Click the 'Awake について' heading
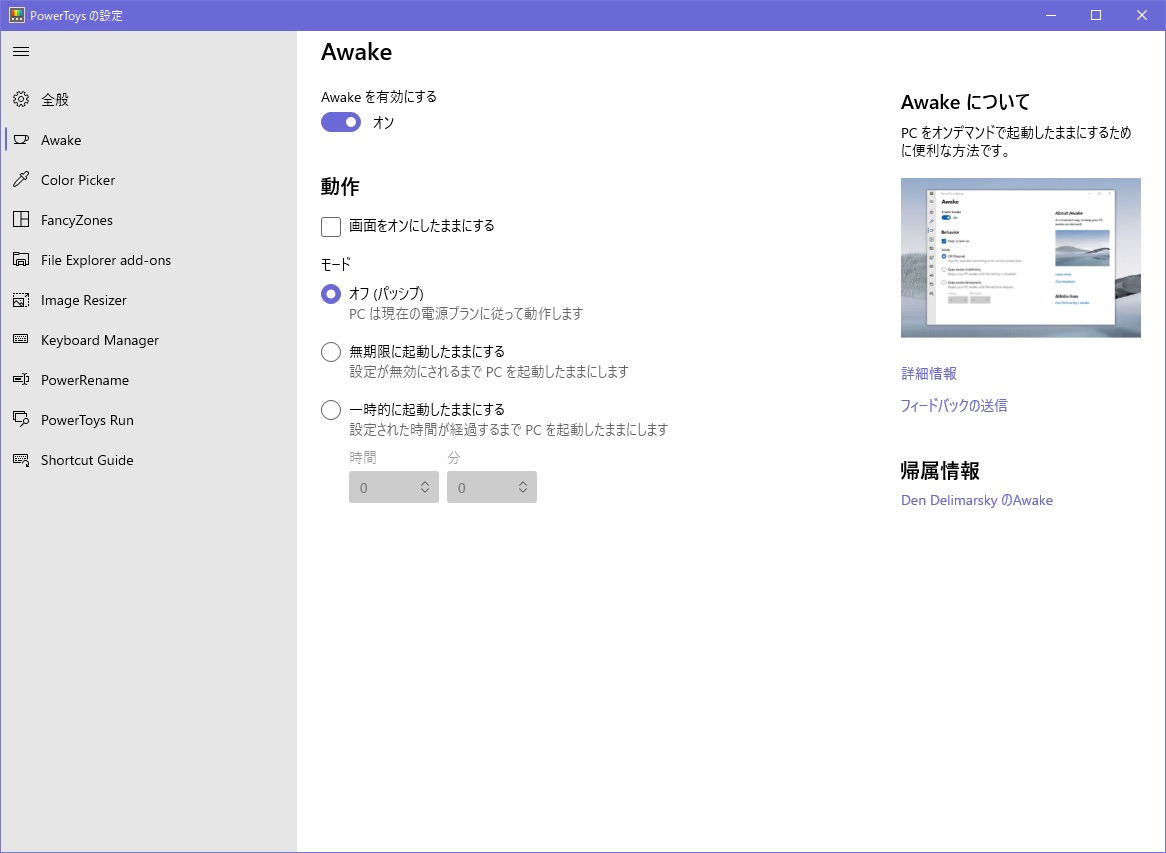 pos(965,102)
